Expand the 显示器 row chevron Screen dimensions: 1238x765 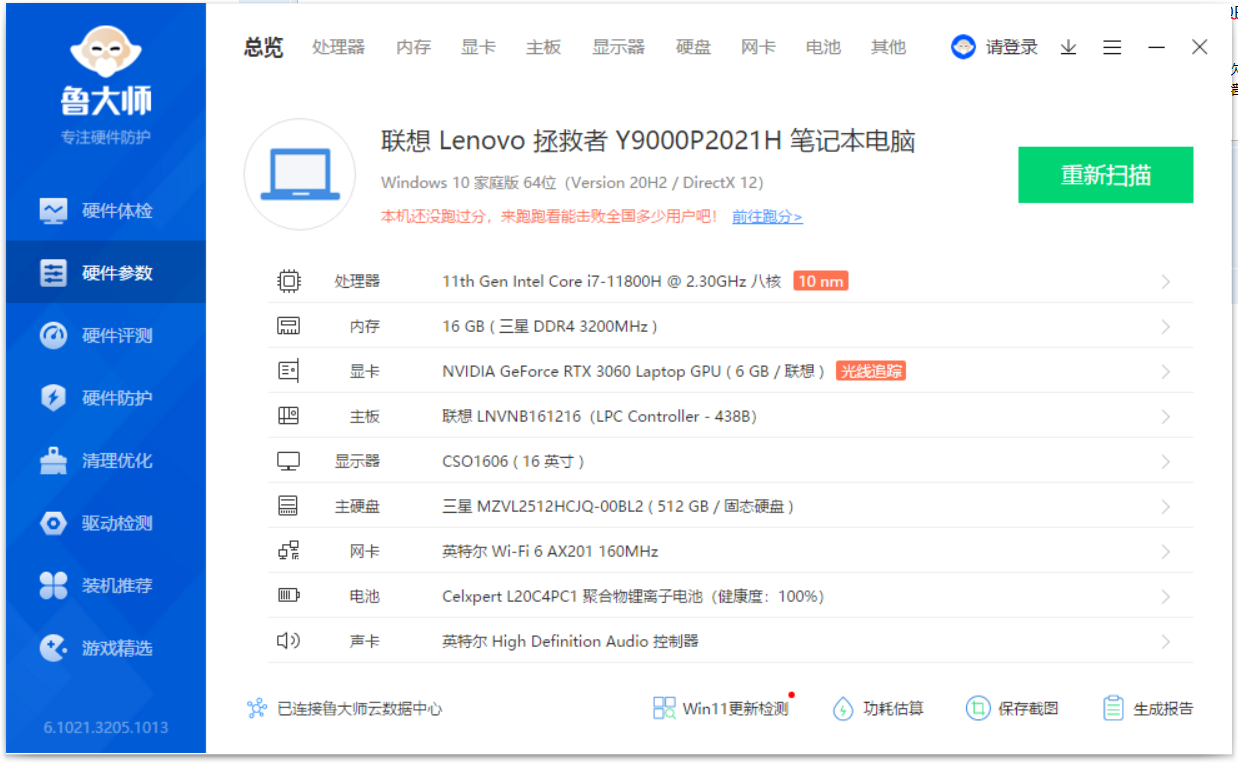(1166, 462)
